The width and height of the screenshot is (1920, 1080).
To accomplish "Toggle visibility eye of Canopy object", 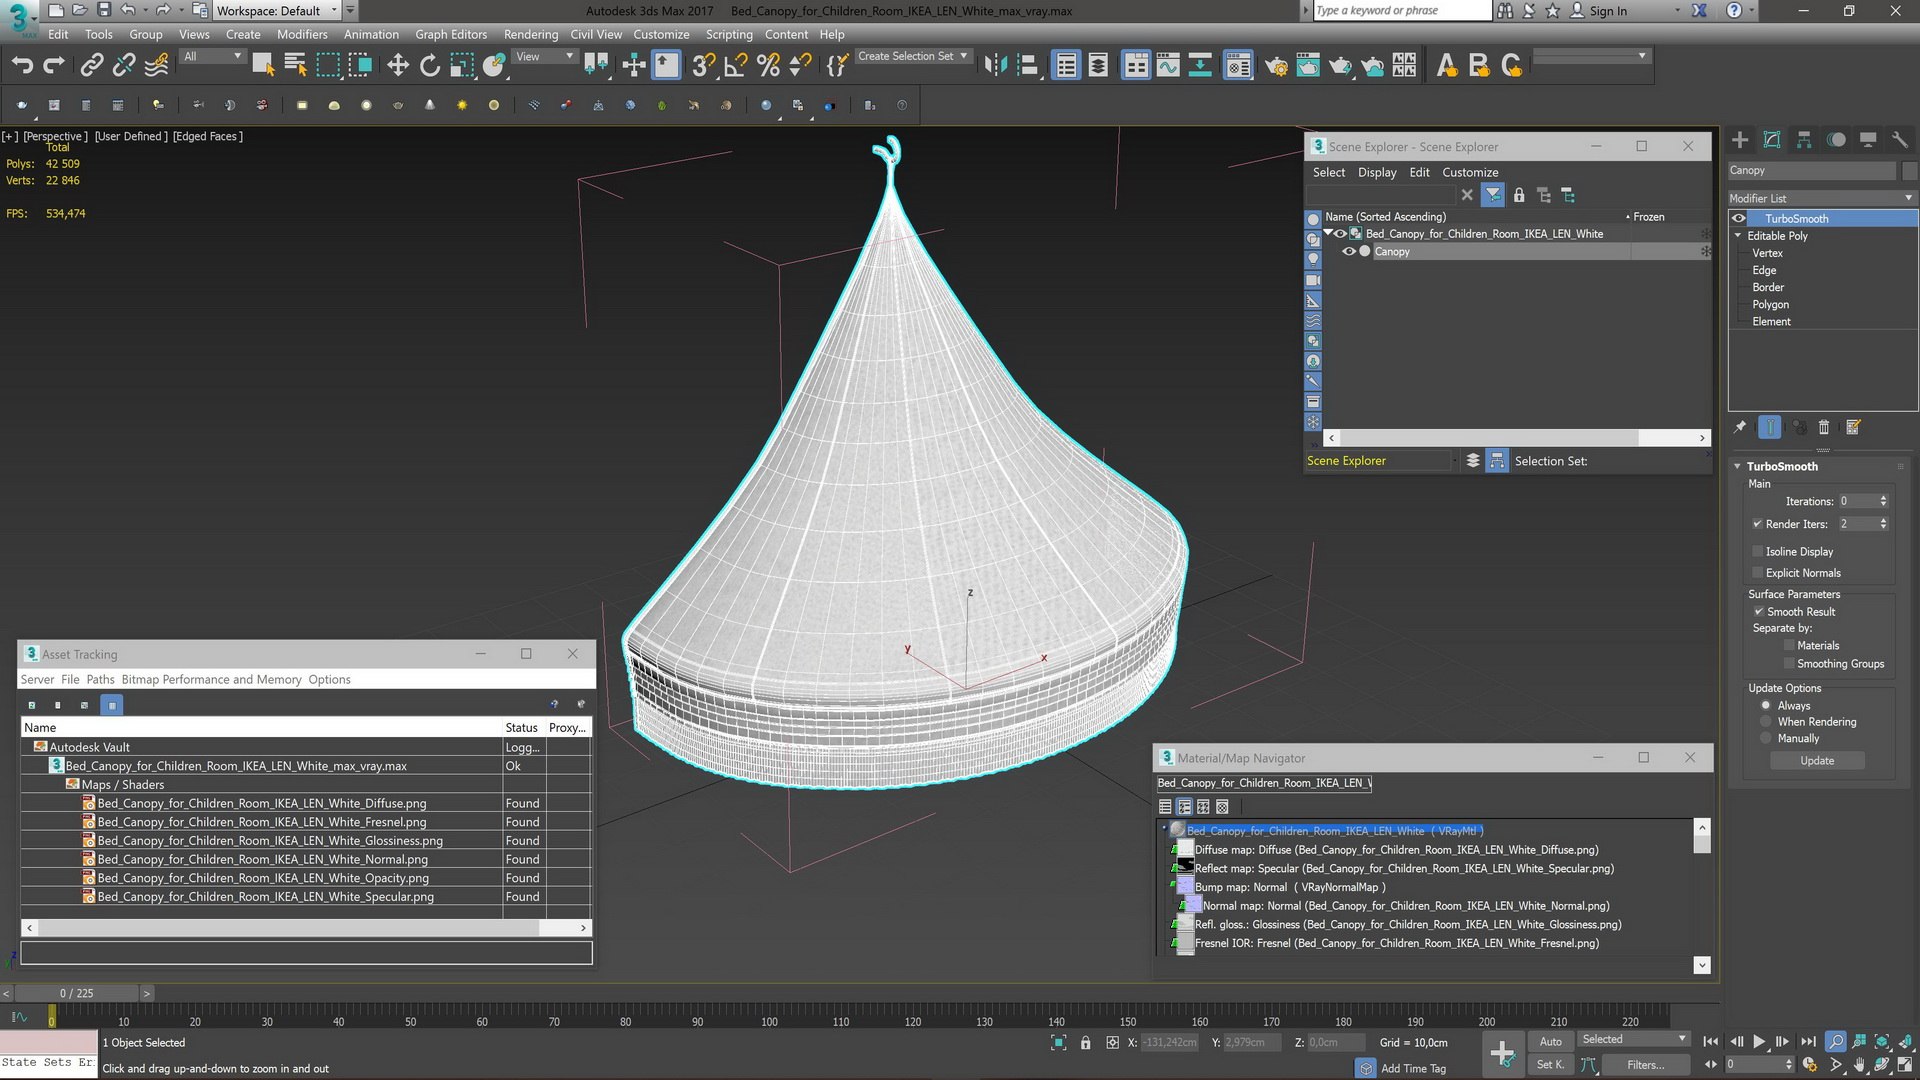I will pyautogui.click(x=1348, y=252).
